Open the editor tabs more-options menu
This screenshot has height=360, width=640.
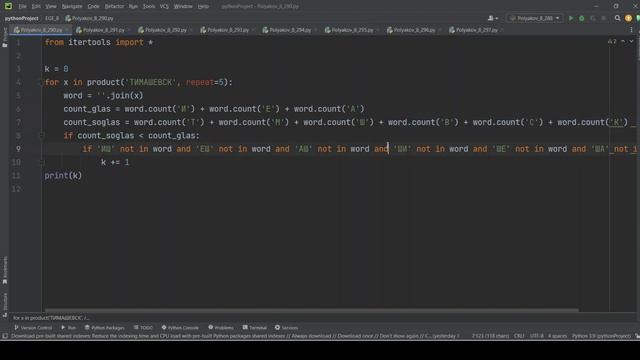pyautogui.click(x=631, y=30)
